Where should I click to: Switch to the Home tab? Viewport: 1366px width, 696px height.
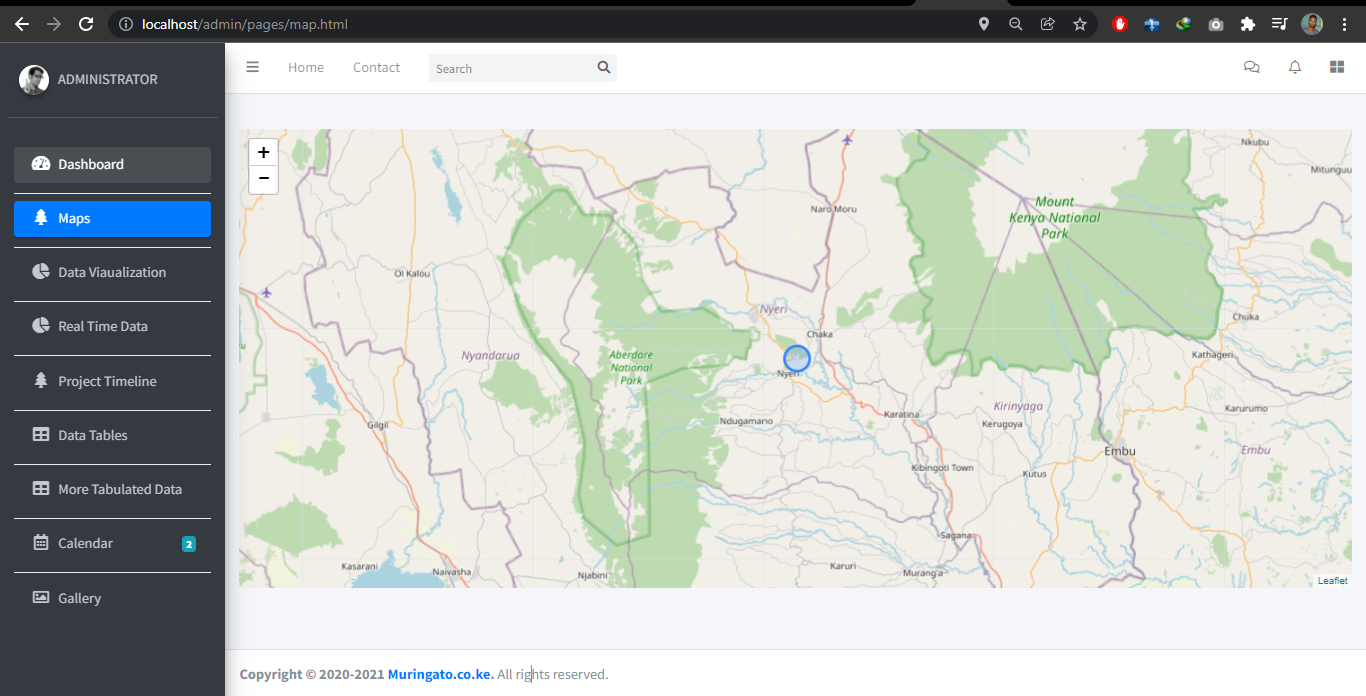coord(305,67)
